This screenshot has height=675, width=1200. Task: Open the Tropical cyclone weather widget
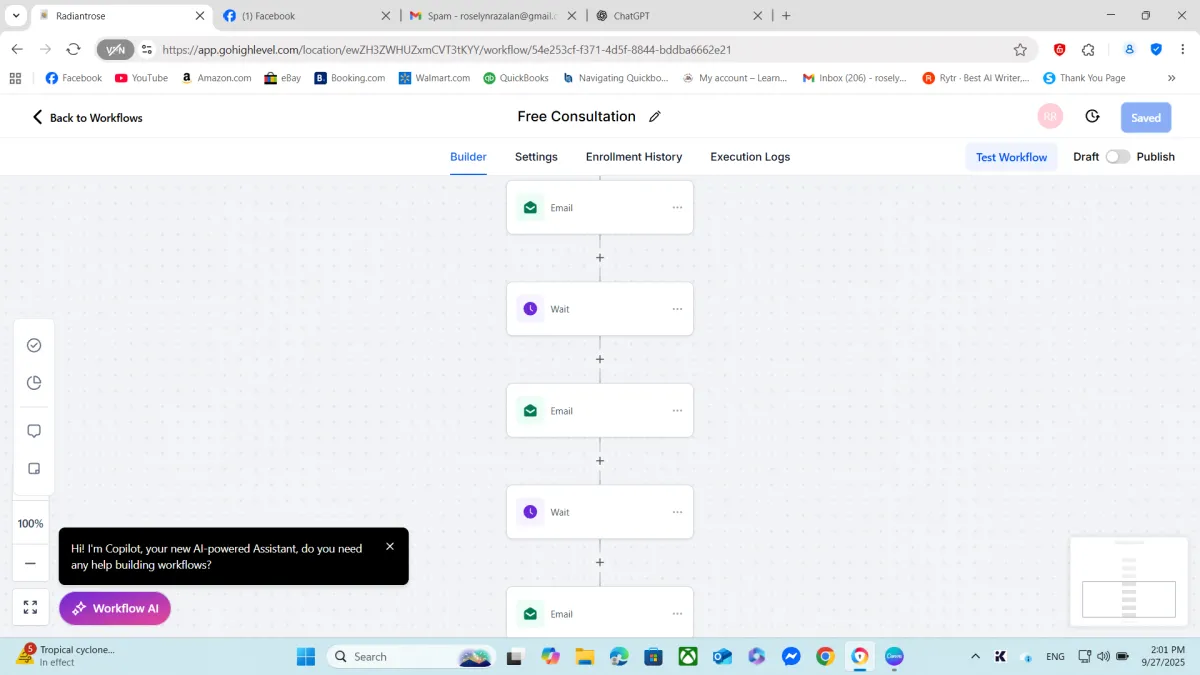pyautogui.click(x=66, y=656)
